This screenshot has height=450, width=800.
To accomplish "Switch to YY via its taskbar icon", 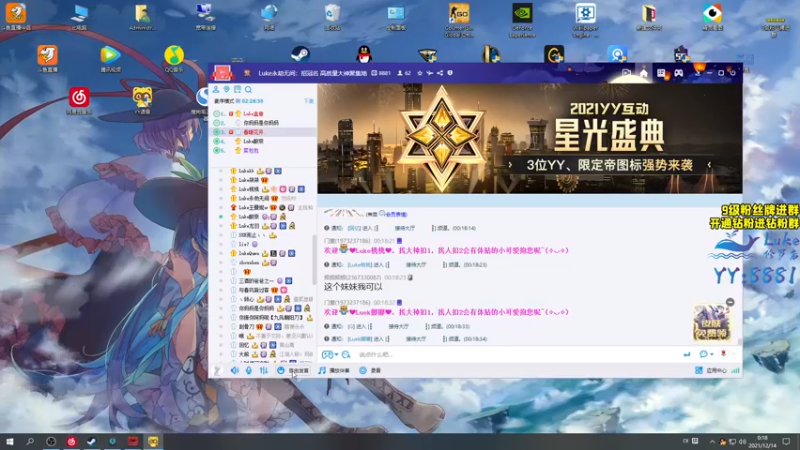I will [x=153, y=441].
